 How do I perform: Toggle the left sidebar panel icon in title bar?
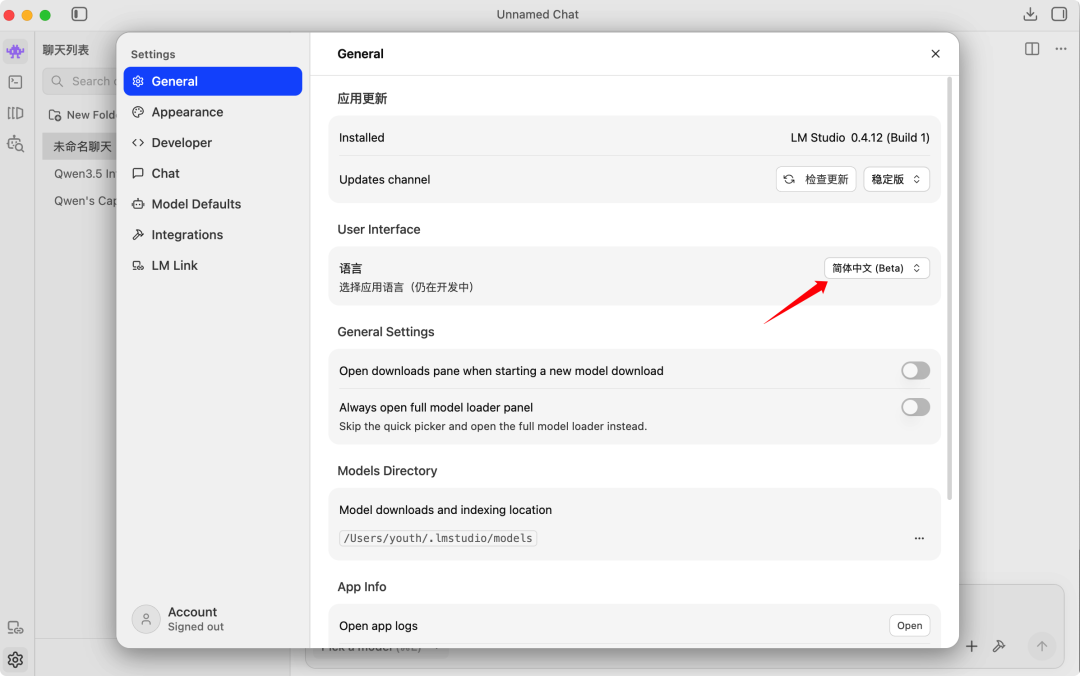[79, 14]
